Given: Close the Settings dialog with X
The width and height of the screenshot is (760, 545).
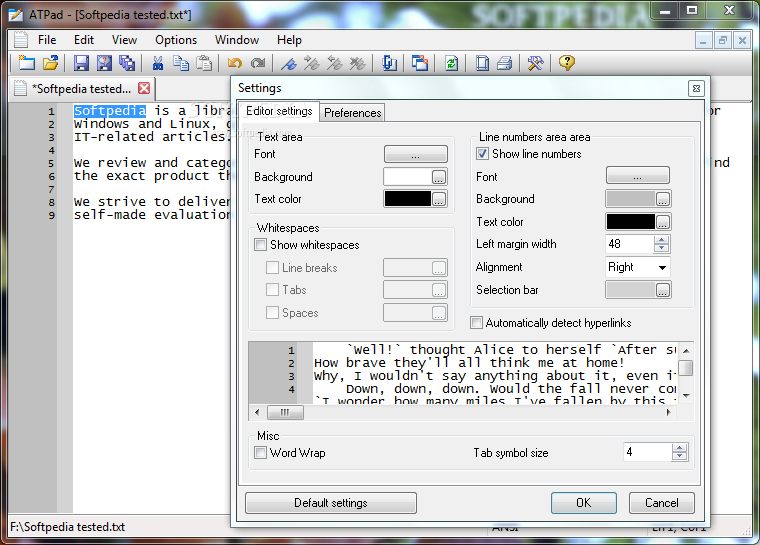Looking at the screenshot, I should tap(696, 89).
